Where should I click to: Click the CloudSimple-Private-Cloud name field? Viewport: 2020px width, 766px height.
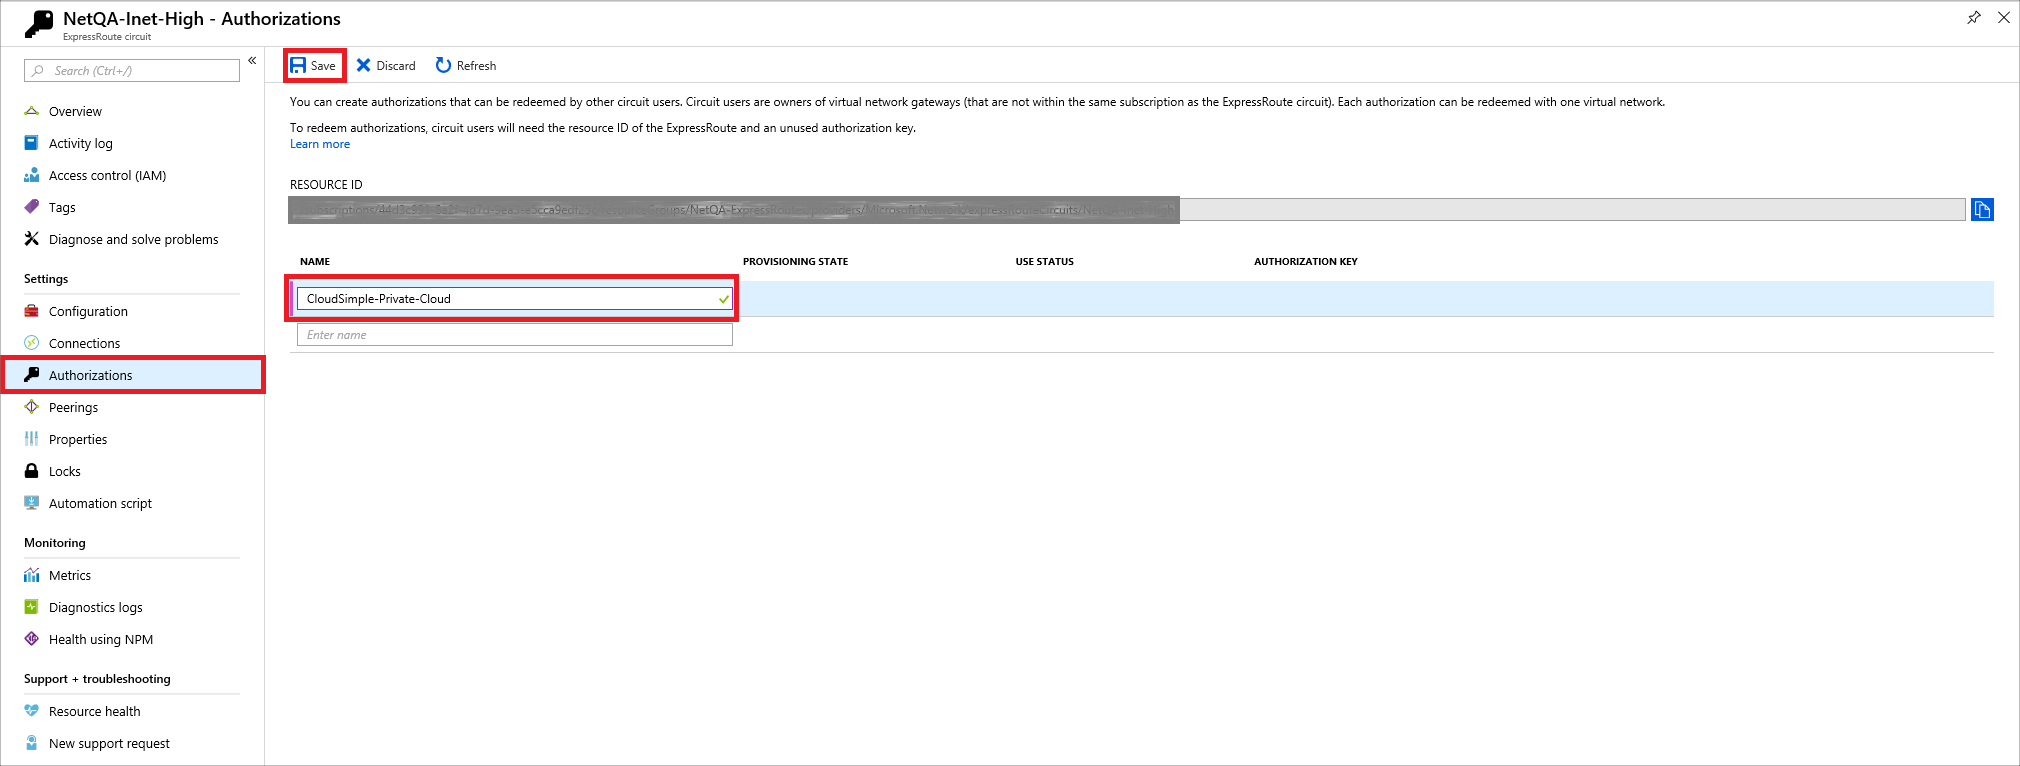(x=514, y=298)
